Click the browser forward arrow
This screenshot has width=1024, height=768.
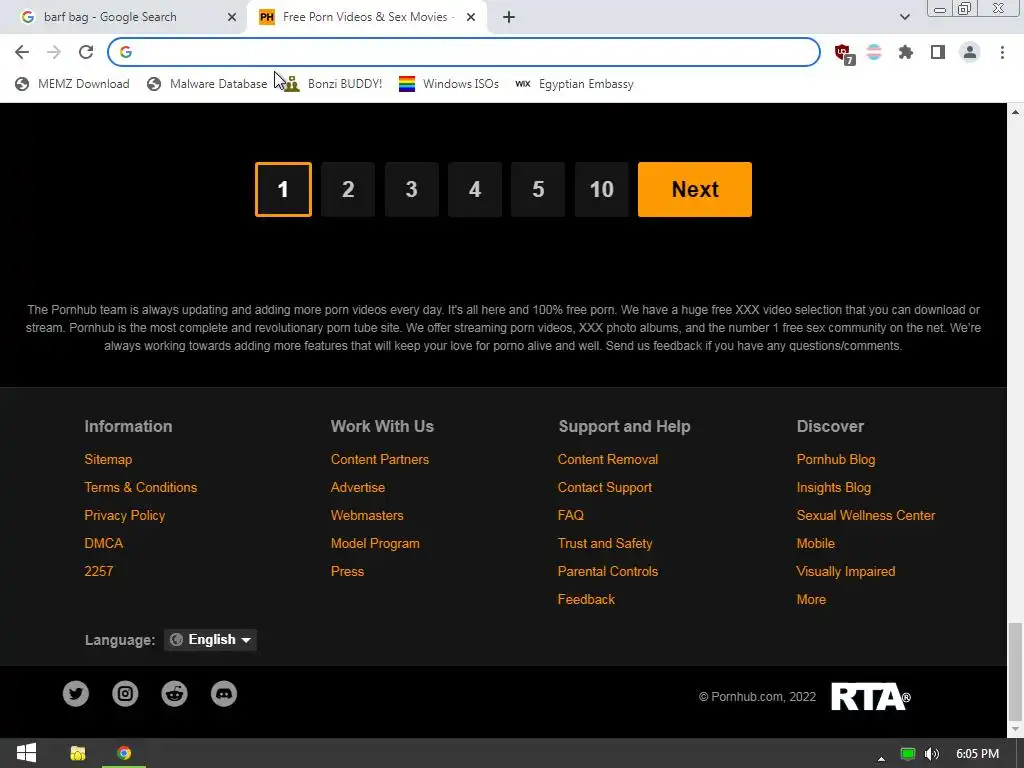click(x=54, y=52)
